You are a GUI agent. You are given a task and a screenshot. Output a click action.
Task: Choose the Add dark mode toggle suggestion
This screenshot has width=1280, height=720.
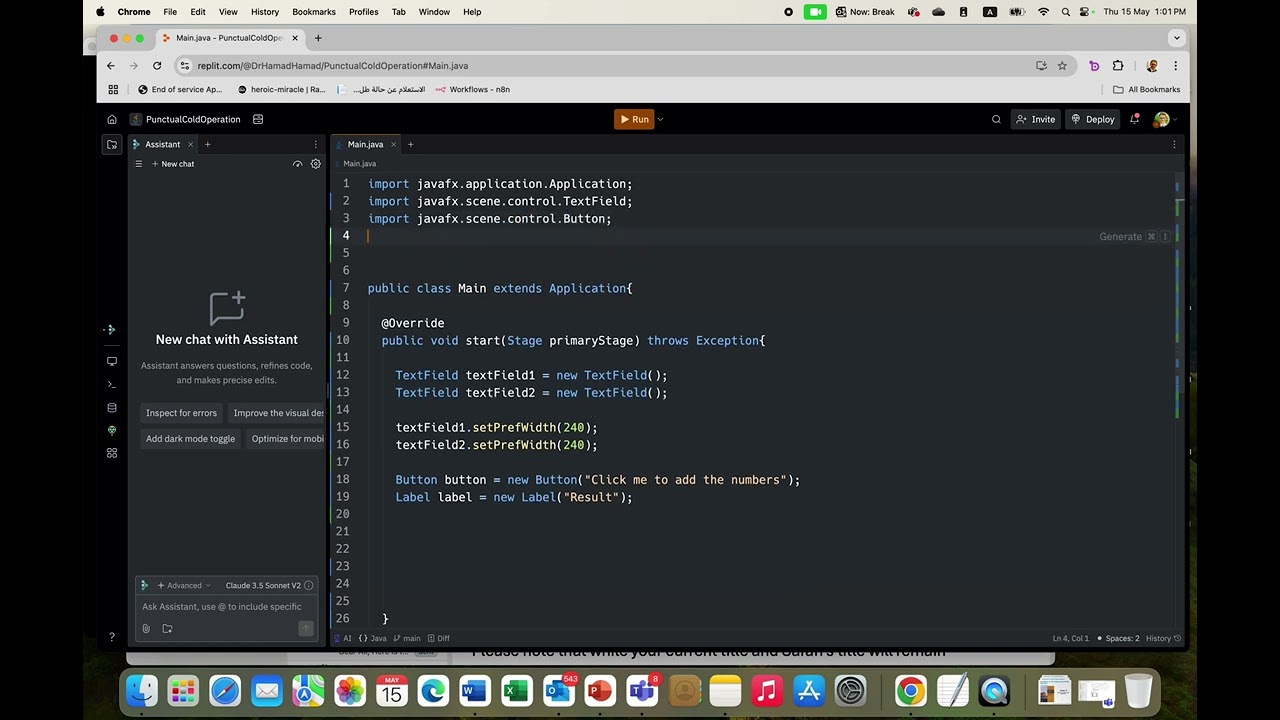click(190, 439)
